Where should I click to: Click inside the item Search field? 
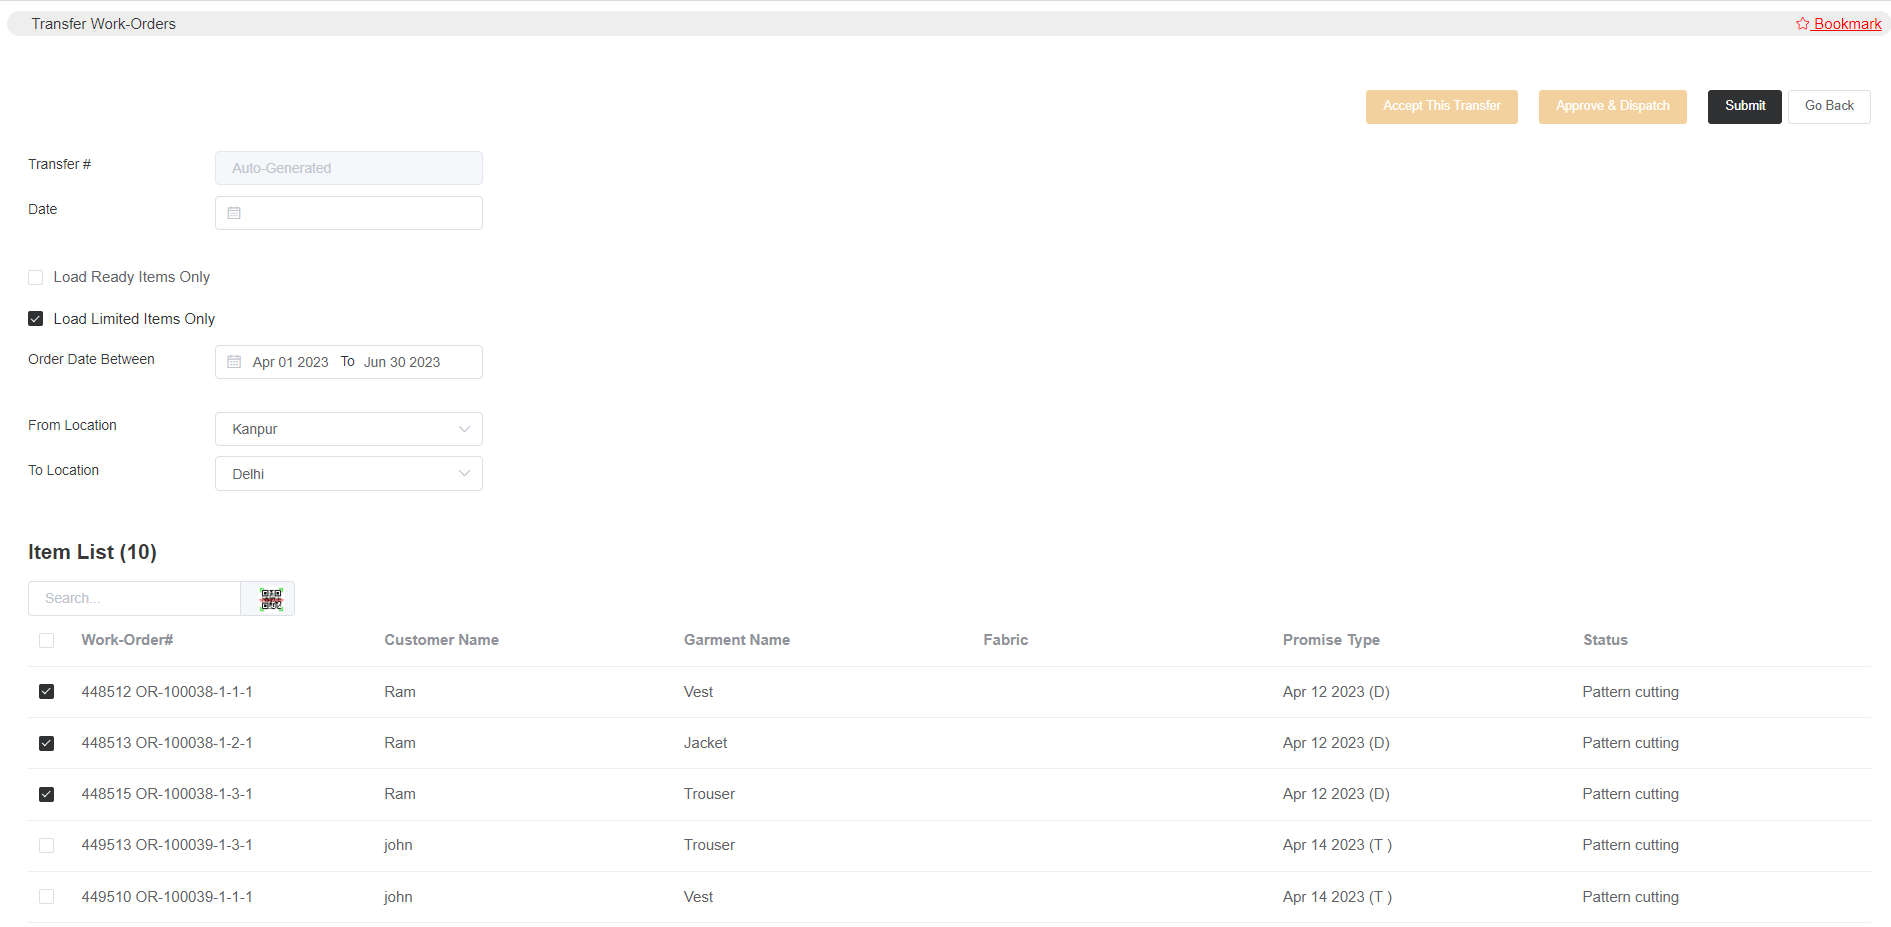click(x=133, y=598)
